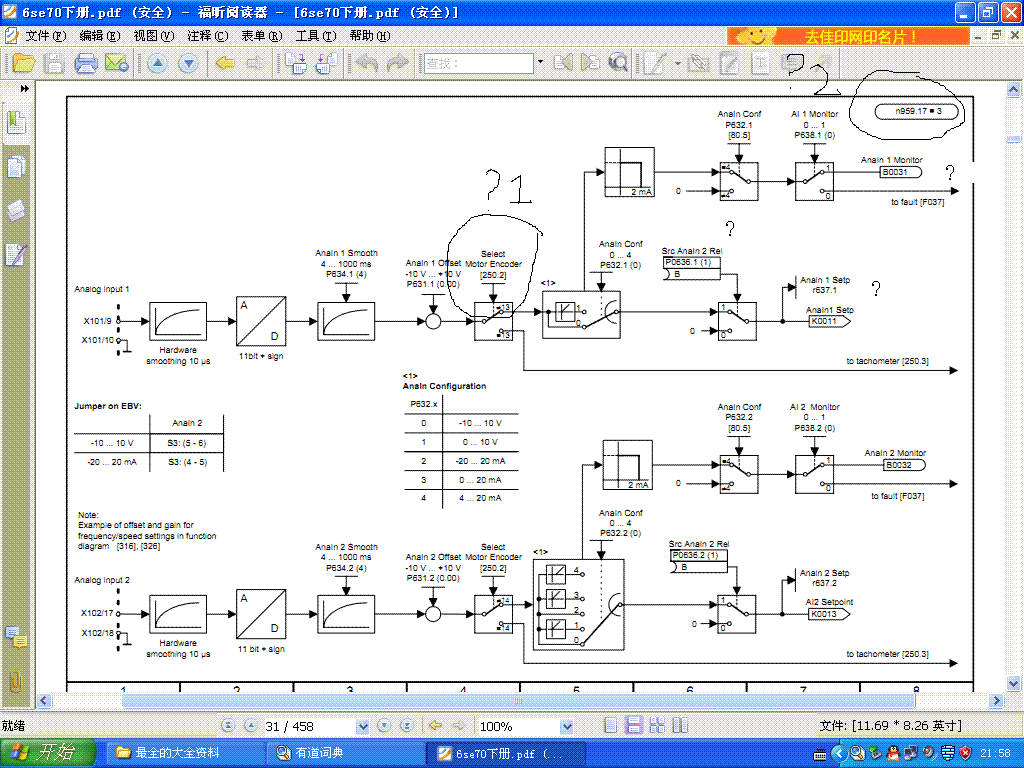Open the 帮助 menu

tap(370, 36)
